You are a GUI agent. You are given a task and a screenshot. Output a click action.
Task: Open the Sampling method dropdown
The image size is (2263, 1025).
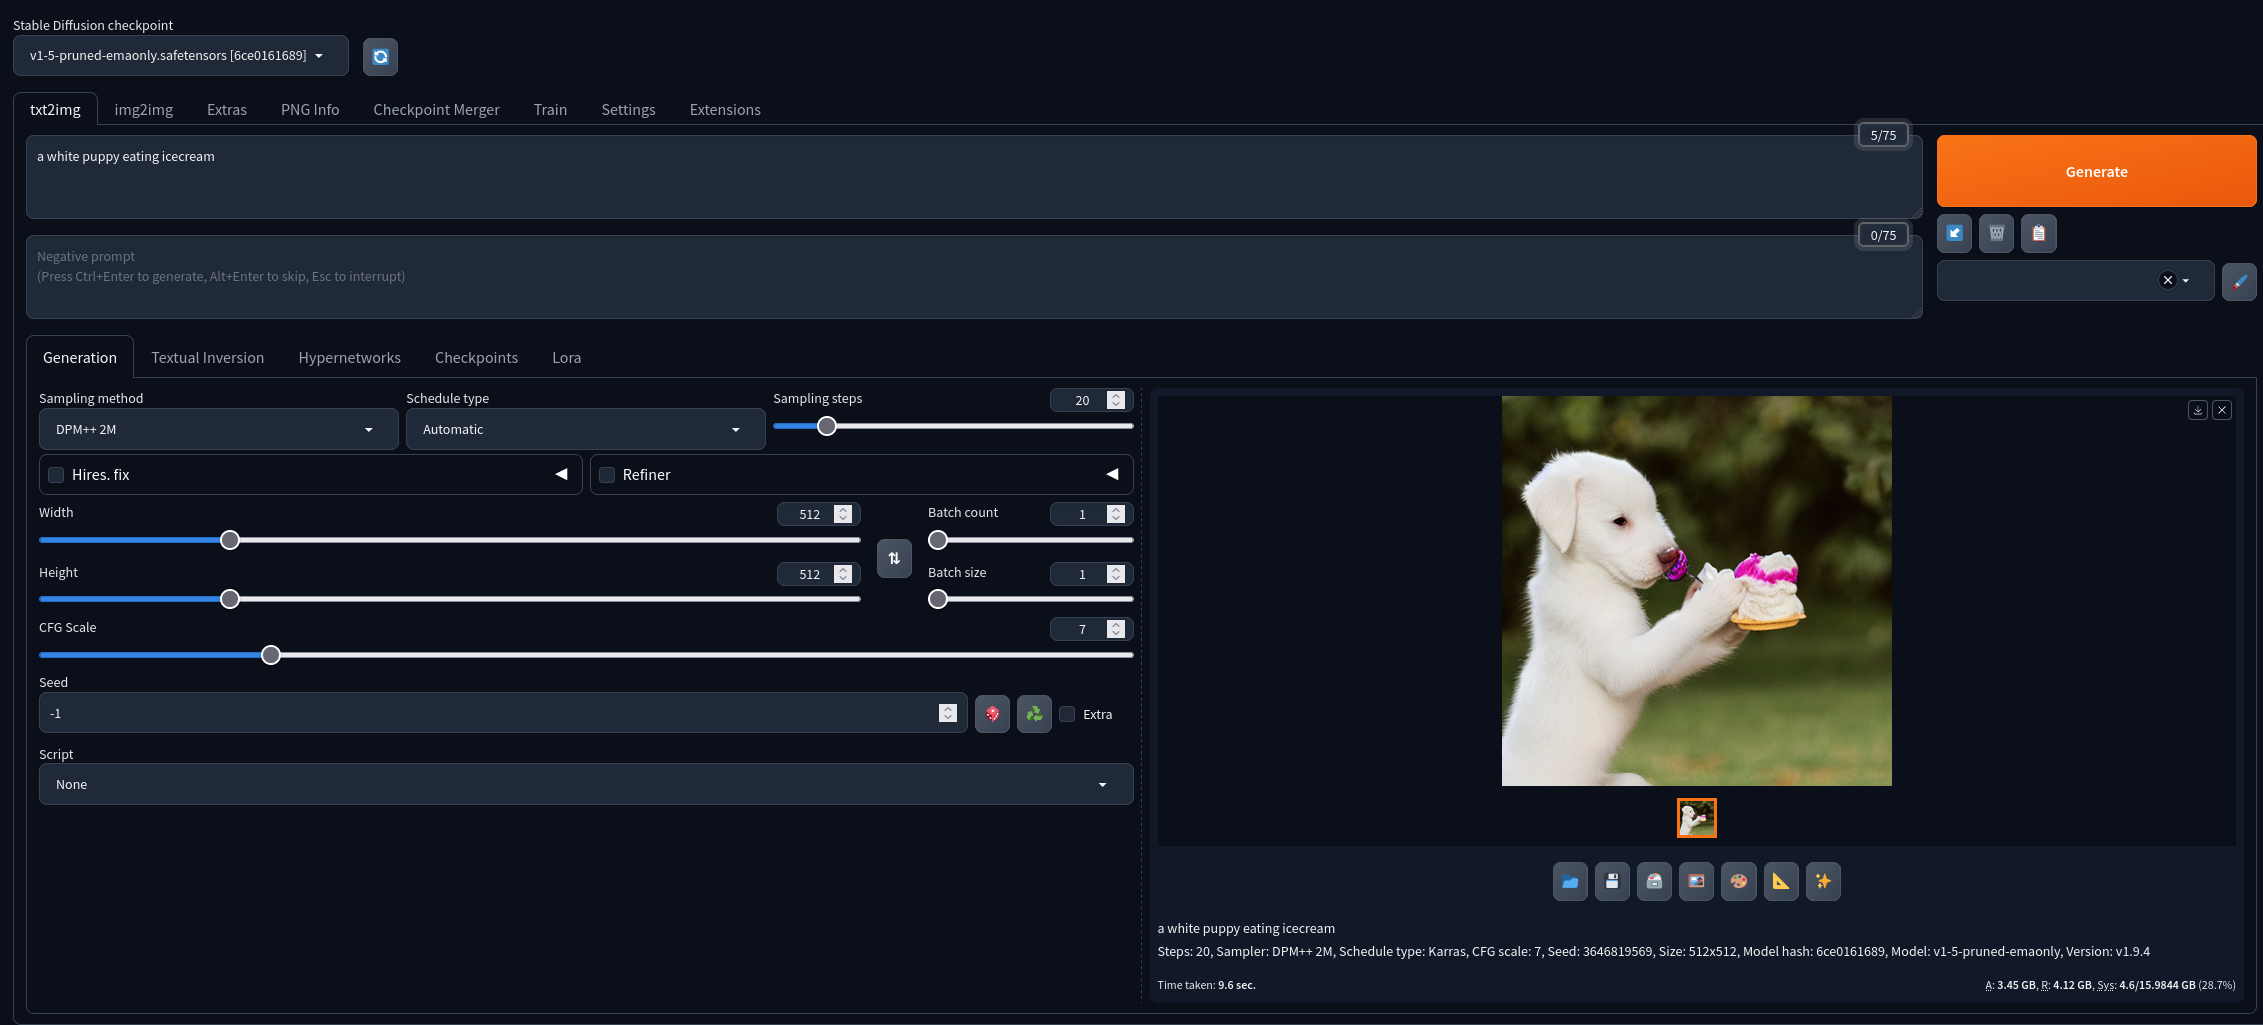[x=218, y=429]
